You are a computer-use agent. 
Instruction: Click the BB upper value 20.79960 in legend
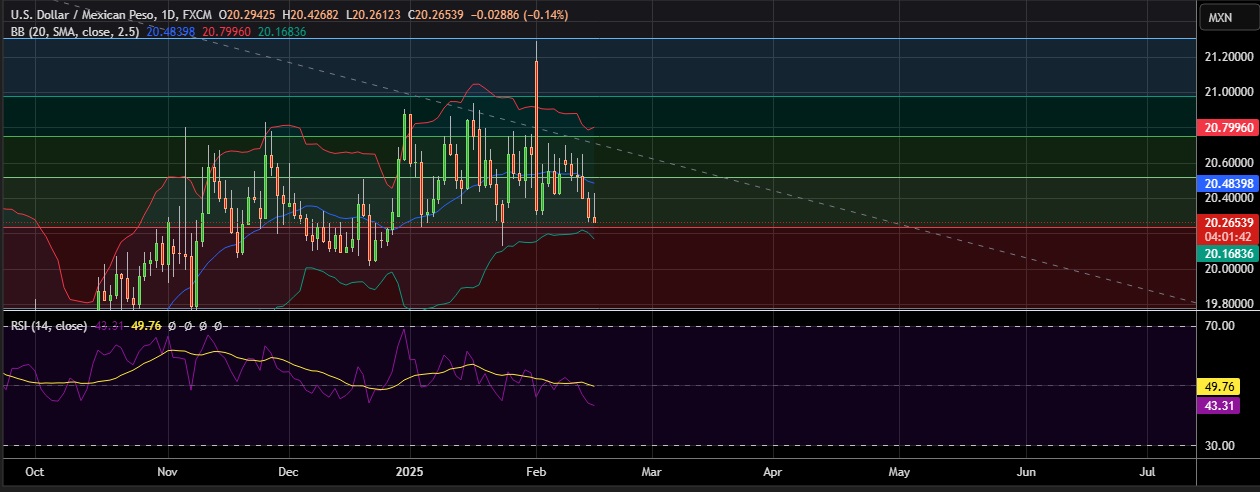(227, 32)
